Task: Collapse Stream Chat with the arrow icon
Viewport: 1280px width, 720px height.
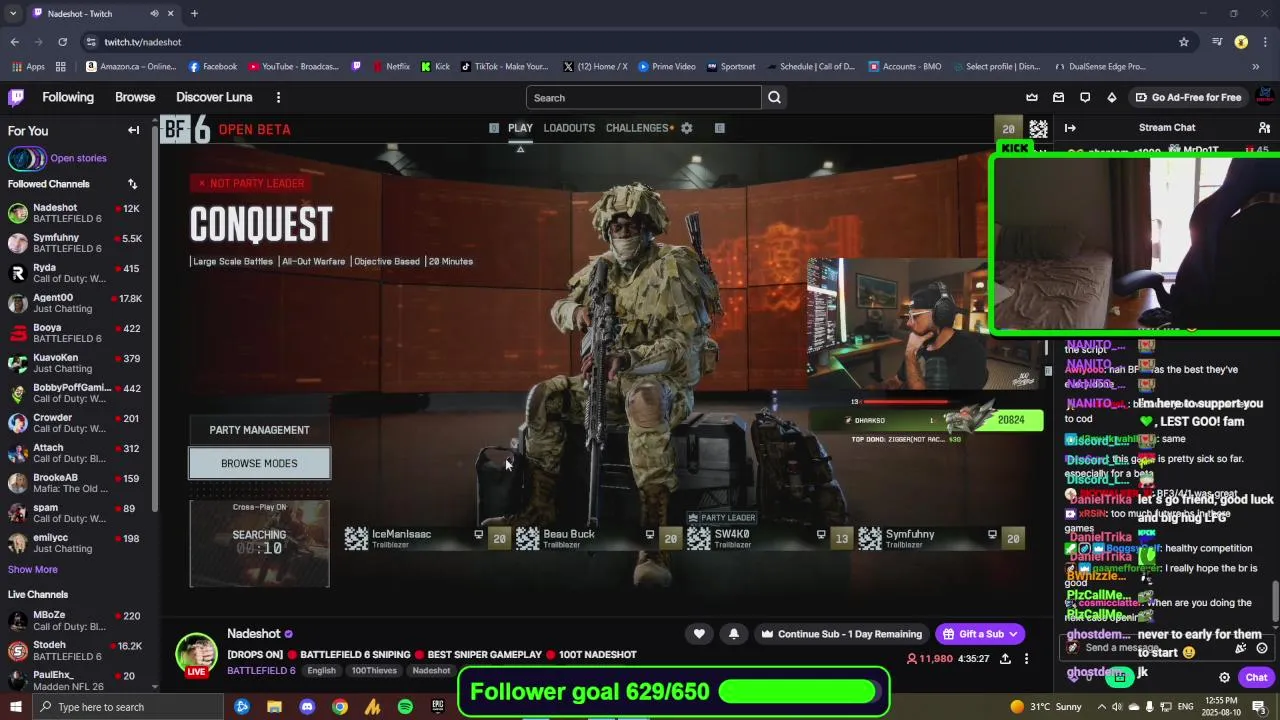Action: point(1070,127)
